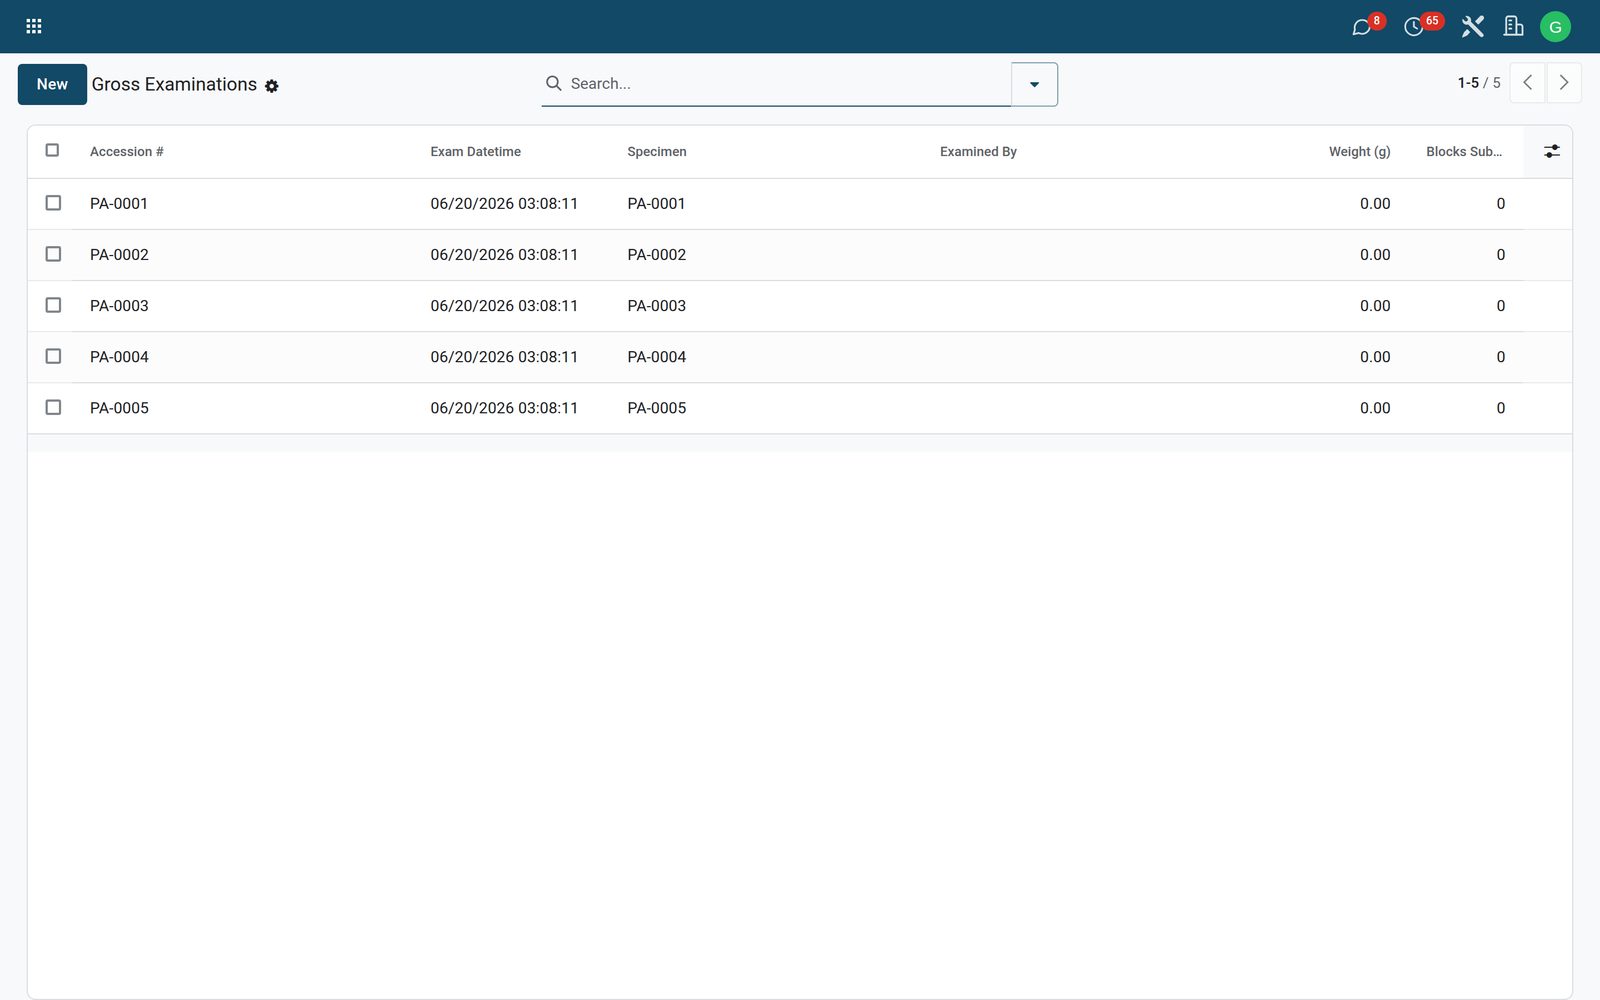Click the New button
1600x1000 pixels.
(52, 84)
